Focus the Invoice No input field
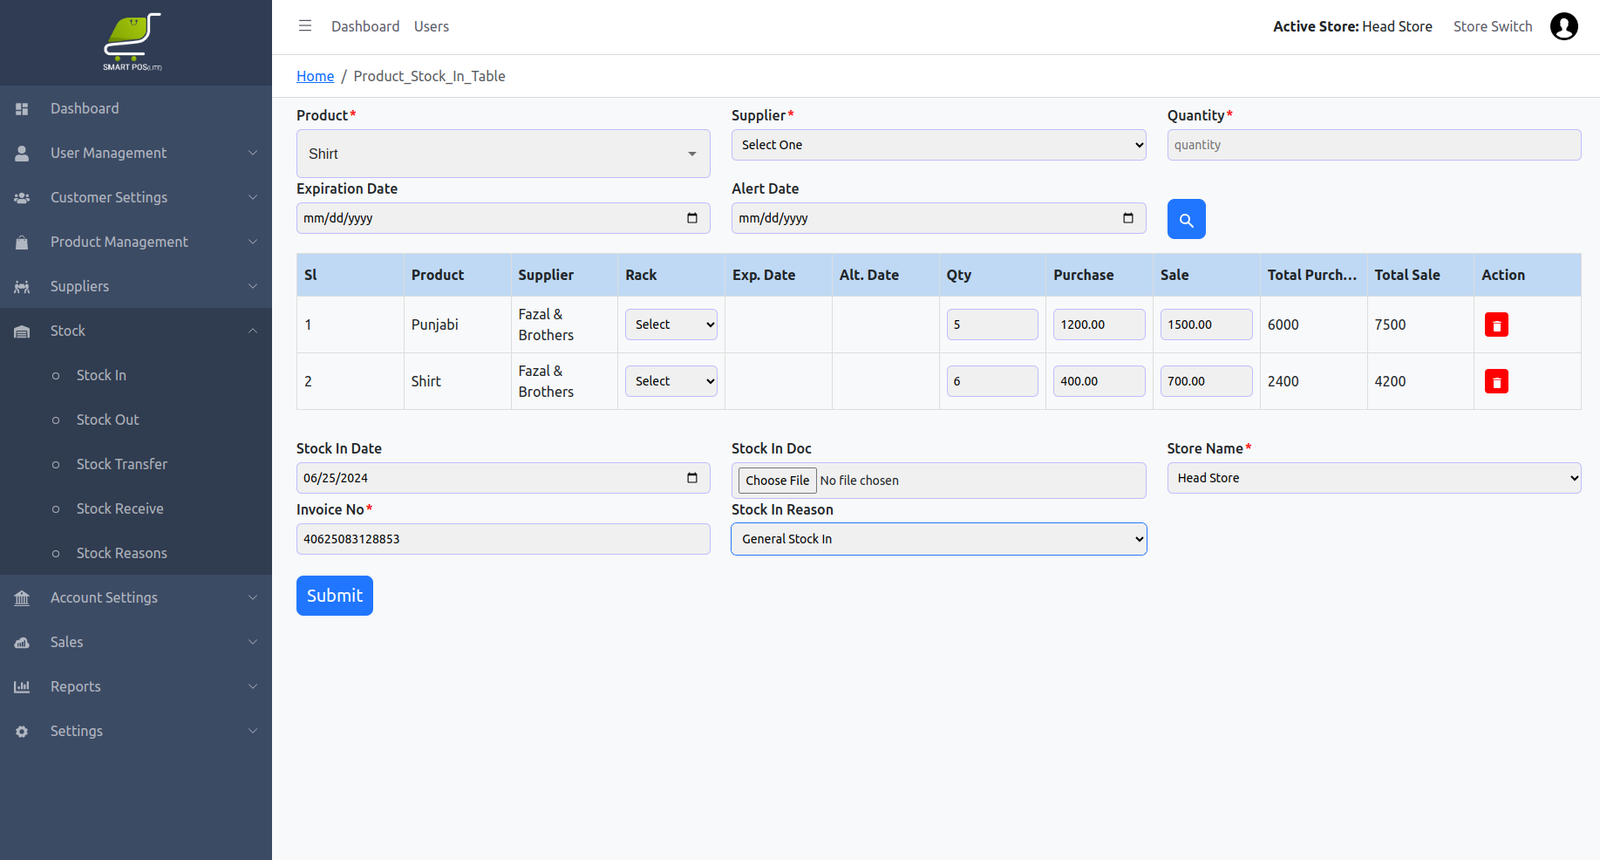Screen dimensions: 1600x860 [503, 539]
